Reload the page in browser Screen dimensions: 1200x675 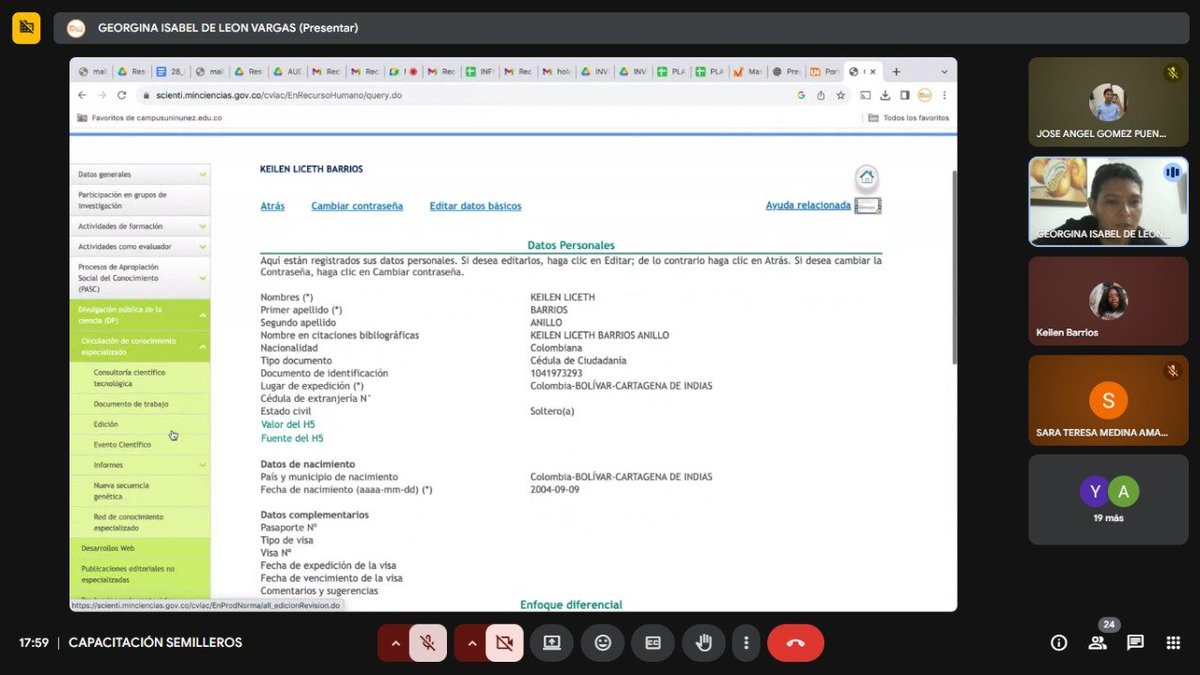click(x=121, y=95)
